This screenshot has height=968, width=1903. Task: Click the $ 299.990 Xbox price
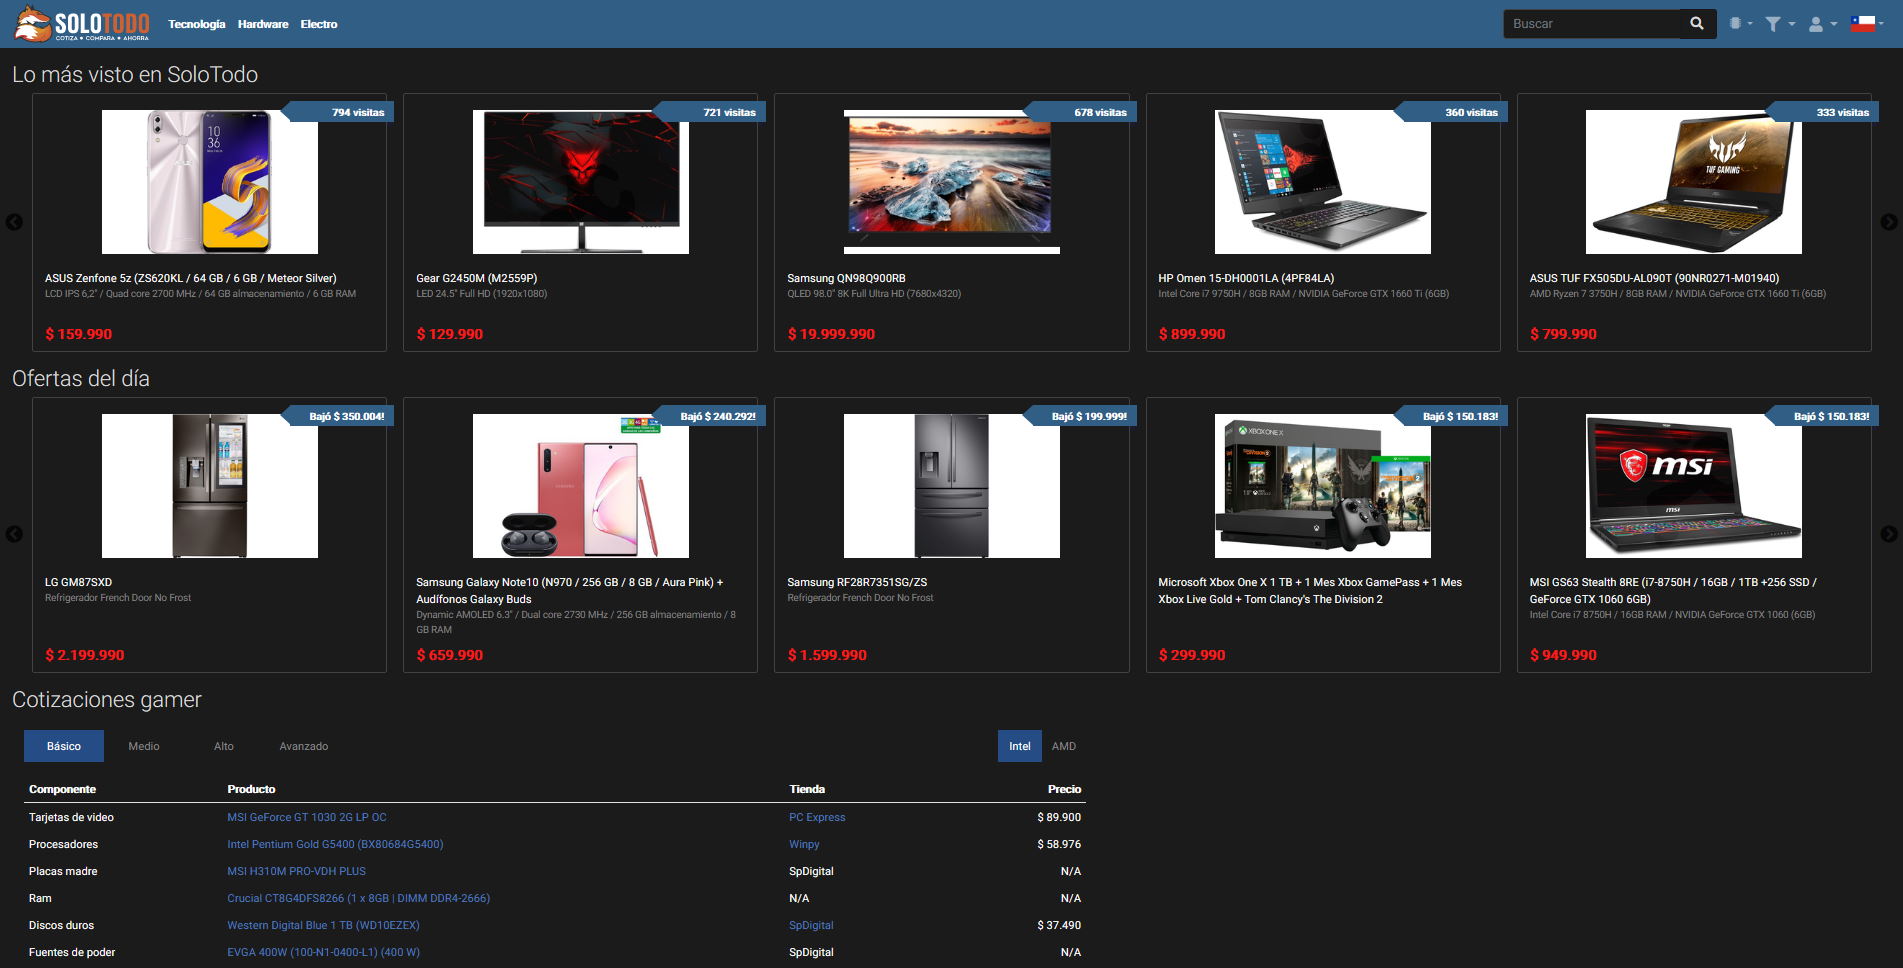click(1192, 655)
